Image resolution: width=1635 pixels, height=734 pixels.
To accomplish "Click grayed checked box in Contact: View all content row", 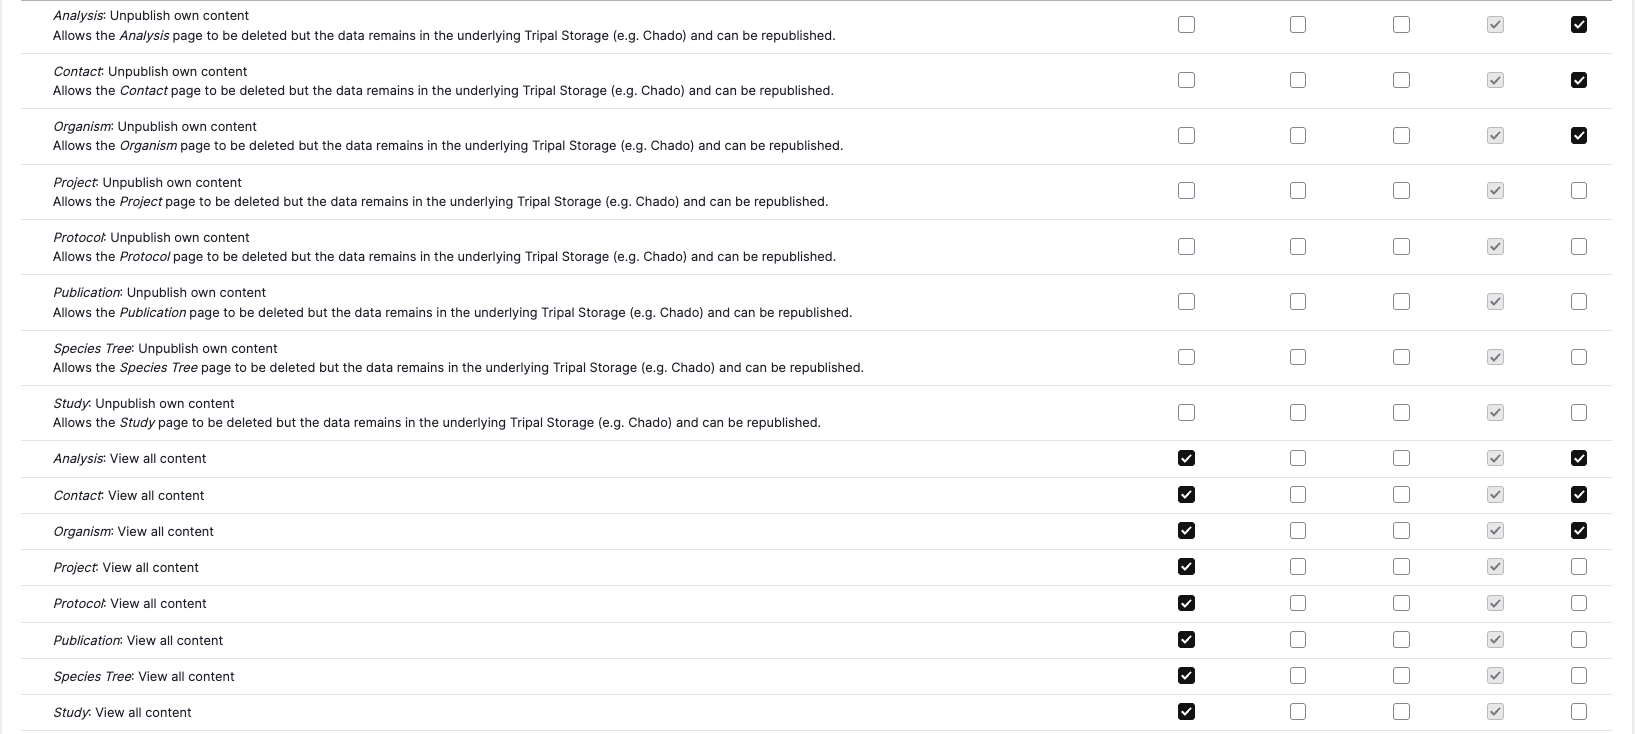I will [1495, 494].
